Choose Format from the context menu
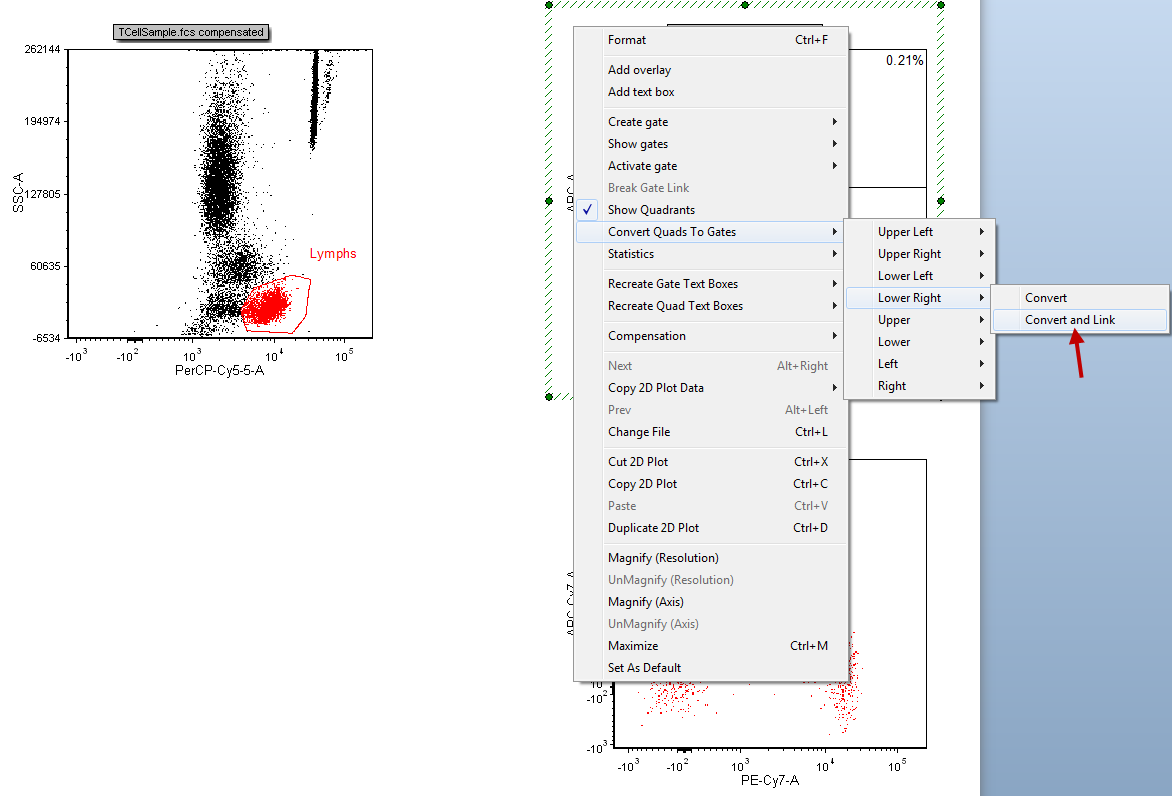Screen dimensions: 1172x796 click(x=627, y=40)
